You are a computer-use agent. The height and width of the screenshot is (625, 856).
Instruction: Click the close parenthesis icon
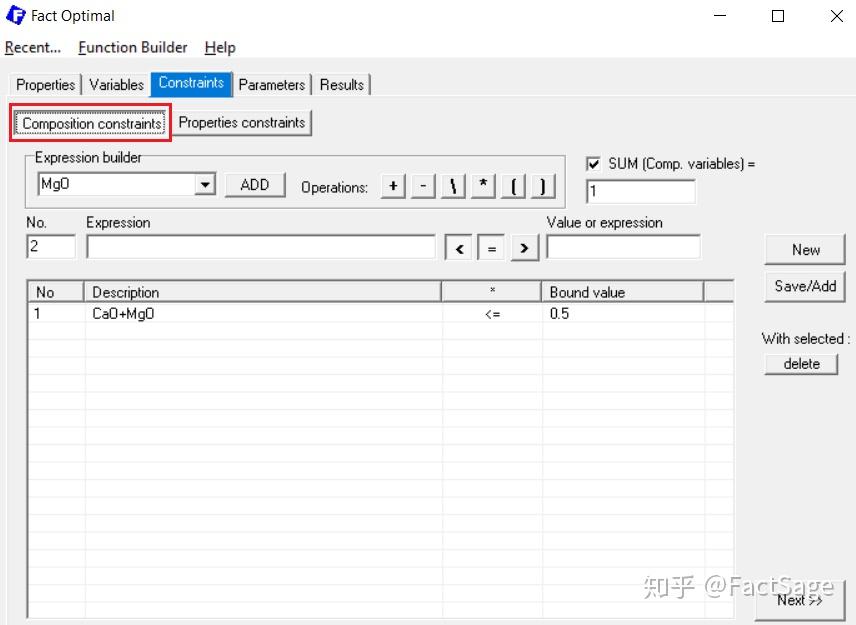543,186
